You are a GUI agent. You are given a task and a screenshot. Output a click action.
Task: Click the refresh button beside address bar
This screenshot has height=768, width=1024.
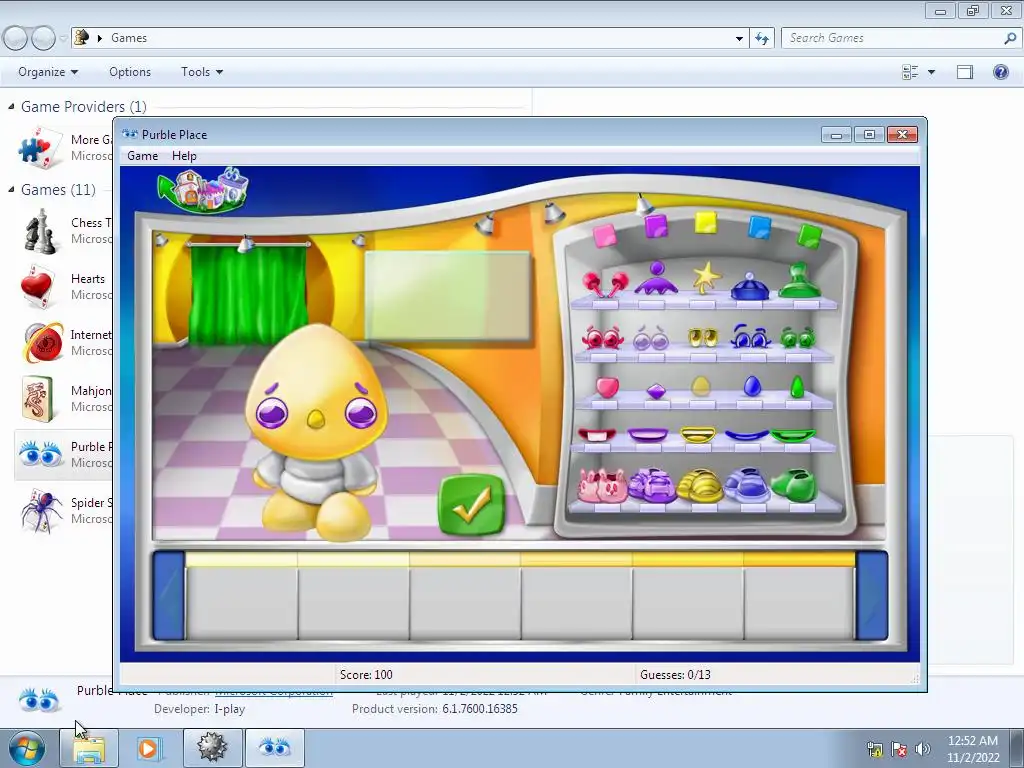coord(761,38)
